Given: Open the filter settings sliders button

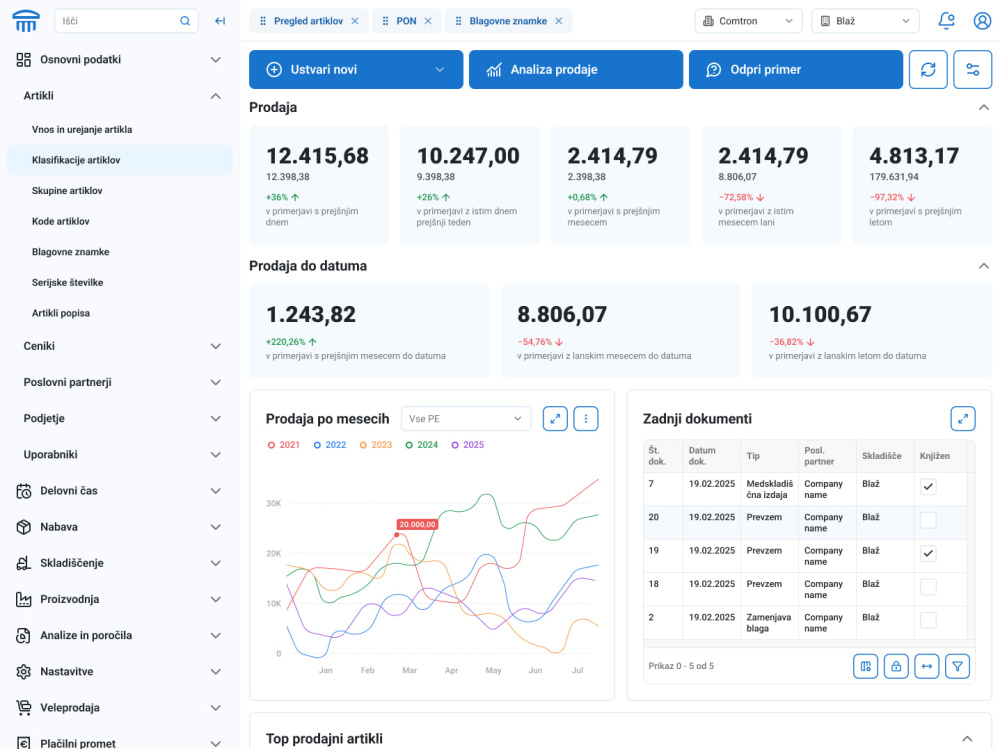Looking at the screenshot, I should 973,70.
